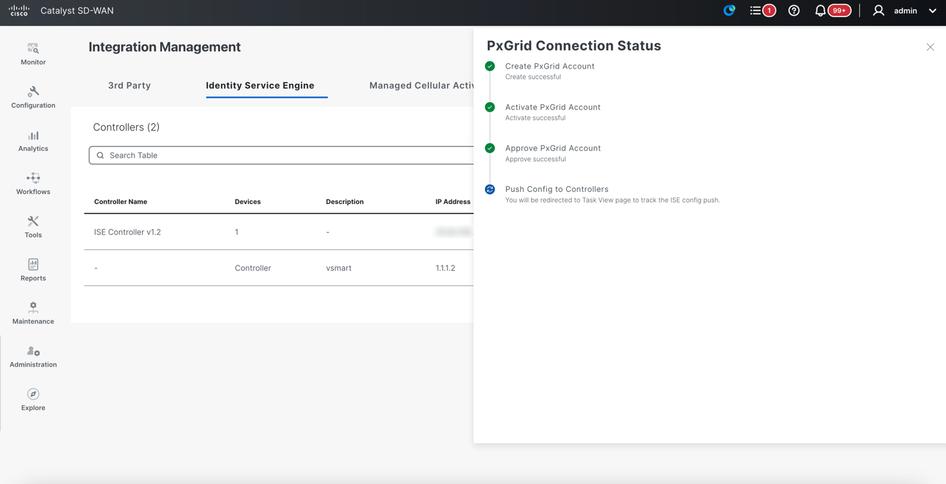Select the ISE Controller v1.2 row name
946x484 pixels.
127,232
